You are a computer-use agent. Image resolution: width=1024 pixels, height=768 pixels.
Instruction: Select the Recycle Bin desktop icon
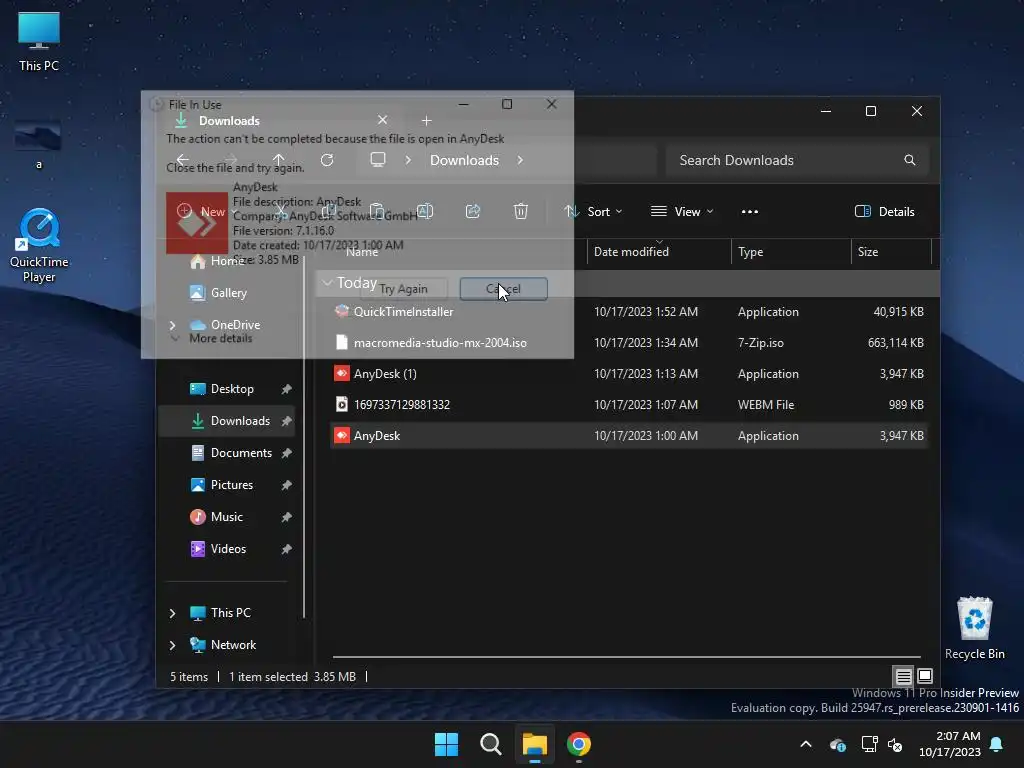click(974, 628)
